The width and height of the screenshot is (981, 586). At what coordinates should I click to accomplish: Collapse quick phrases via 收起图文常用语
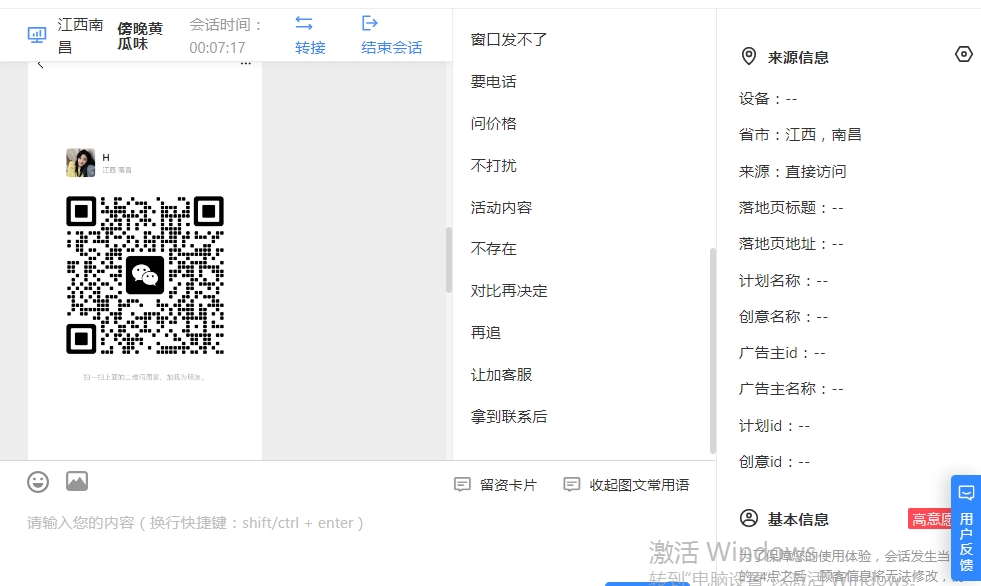tap(626, 485)
